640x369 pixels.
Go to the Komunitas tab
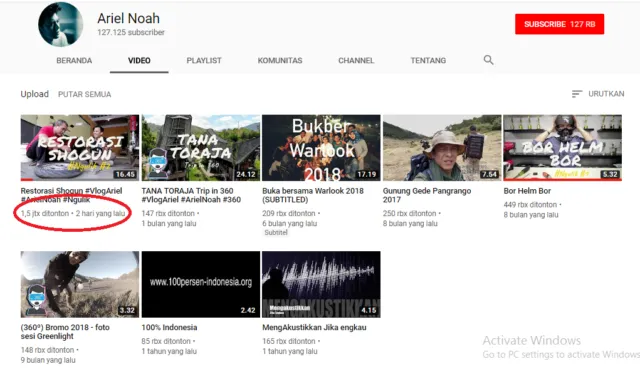[280, 60]
